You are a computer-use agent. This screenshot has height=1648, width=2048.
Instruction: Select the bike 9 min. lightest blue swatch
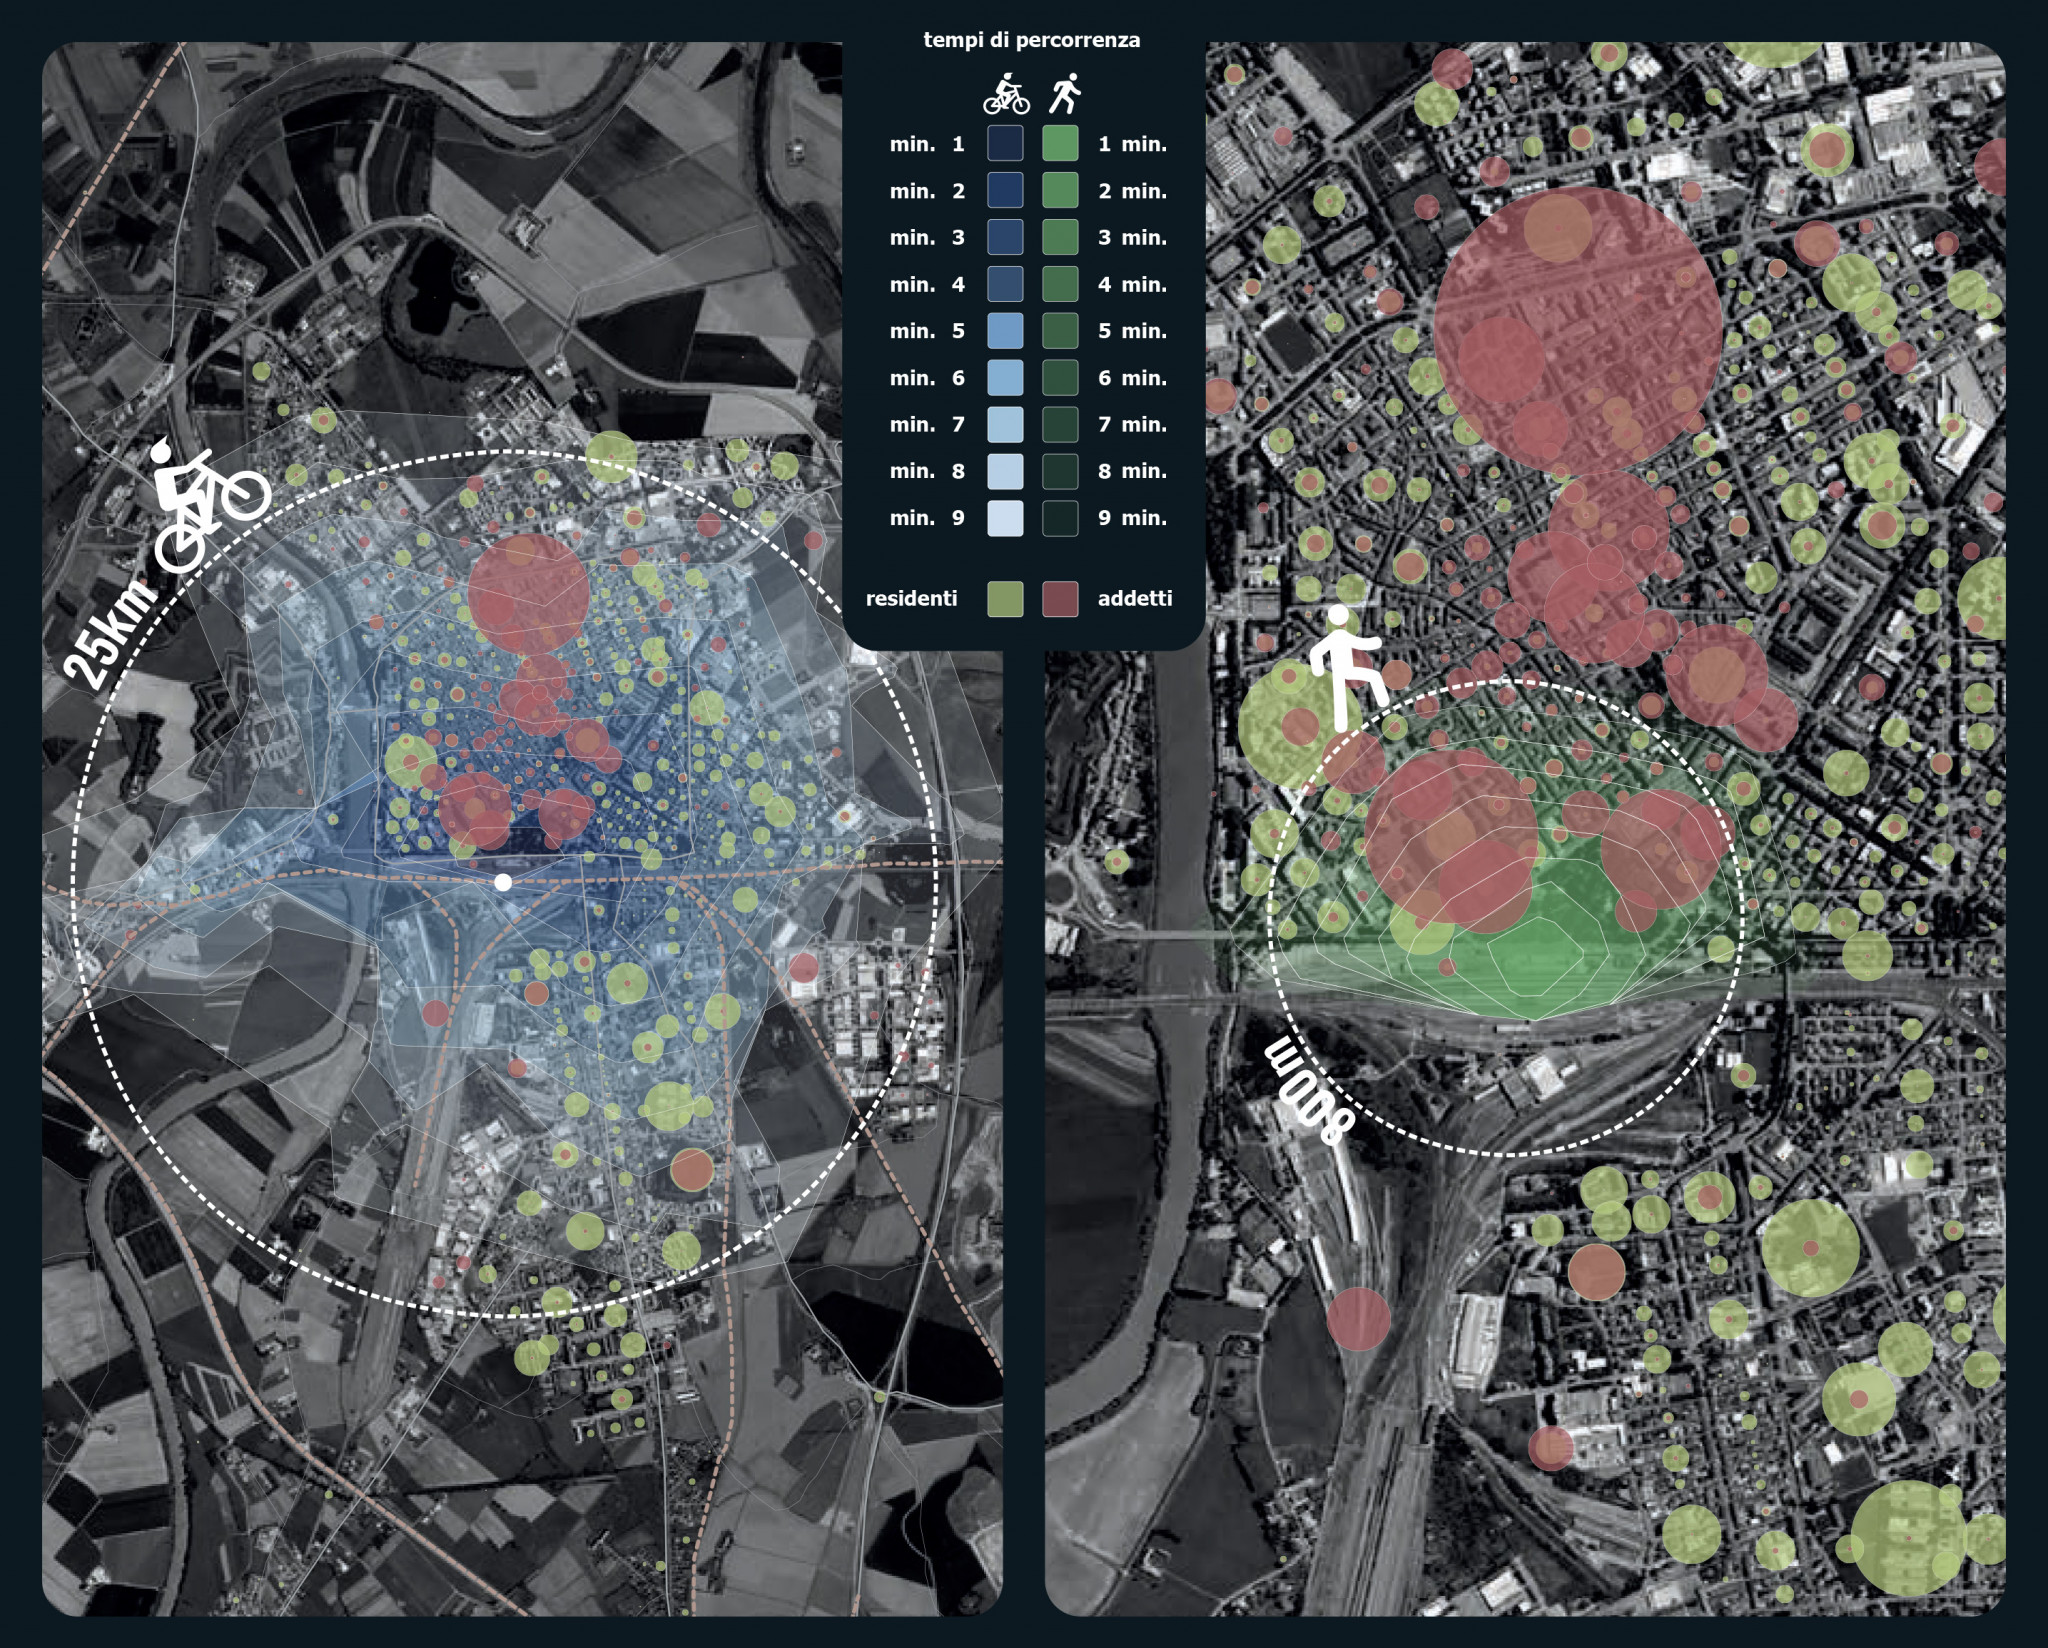pos(1005,518)
